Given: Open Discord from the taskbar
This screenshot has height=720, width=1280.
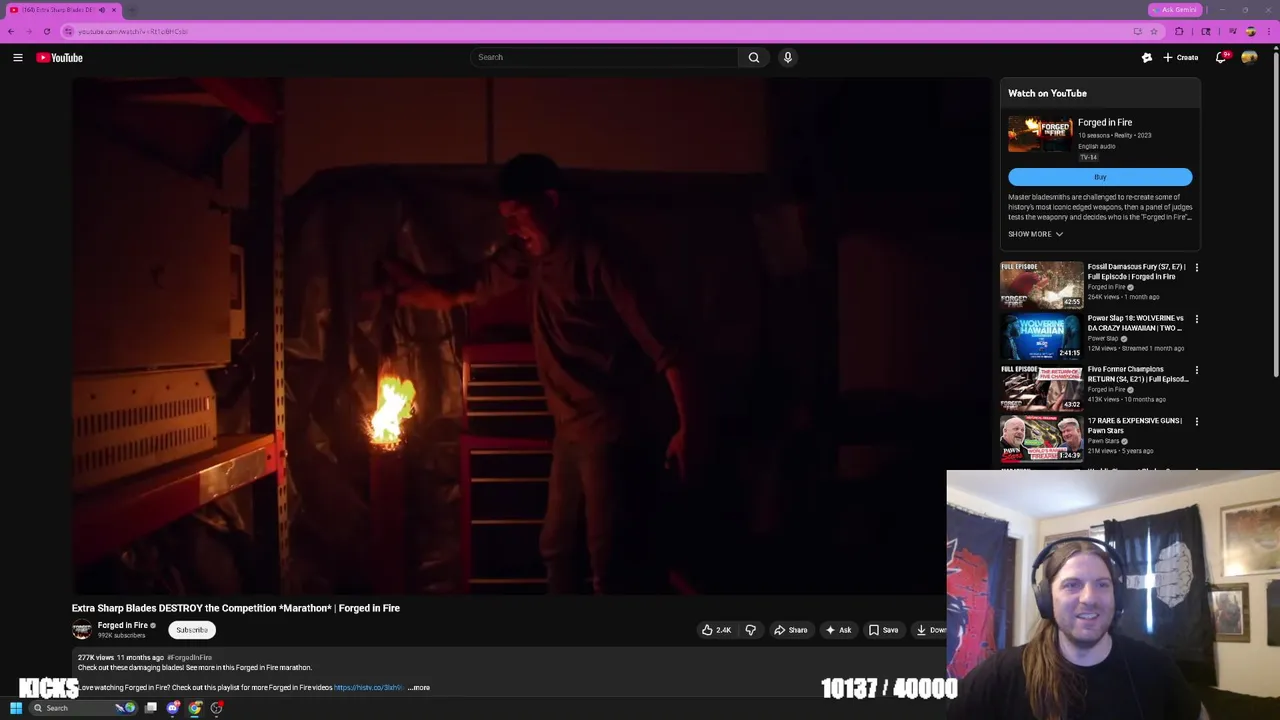Looking at the screenshot, I should coord(173,708).
